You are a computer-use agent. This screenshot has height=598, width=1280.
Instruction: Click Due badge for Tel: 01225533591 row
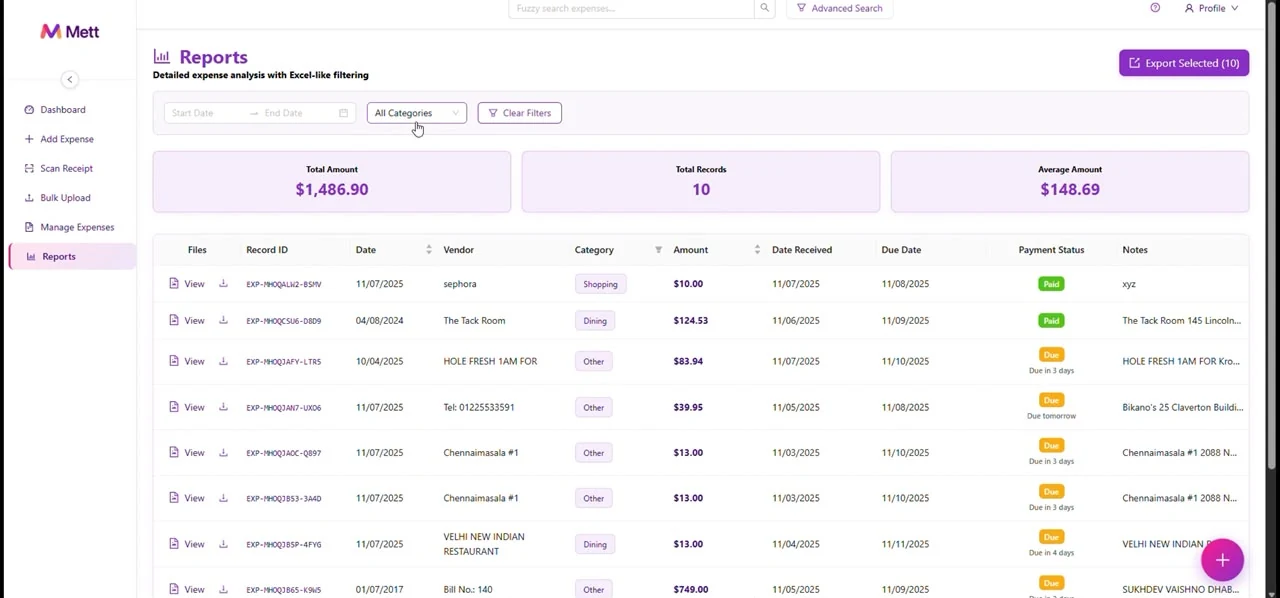point(1051,400)
